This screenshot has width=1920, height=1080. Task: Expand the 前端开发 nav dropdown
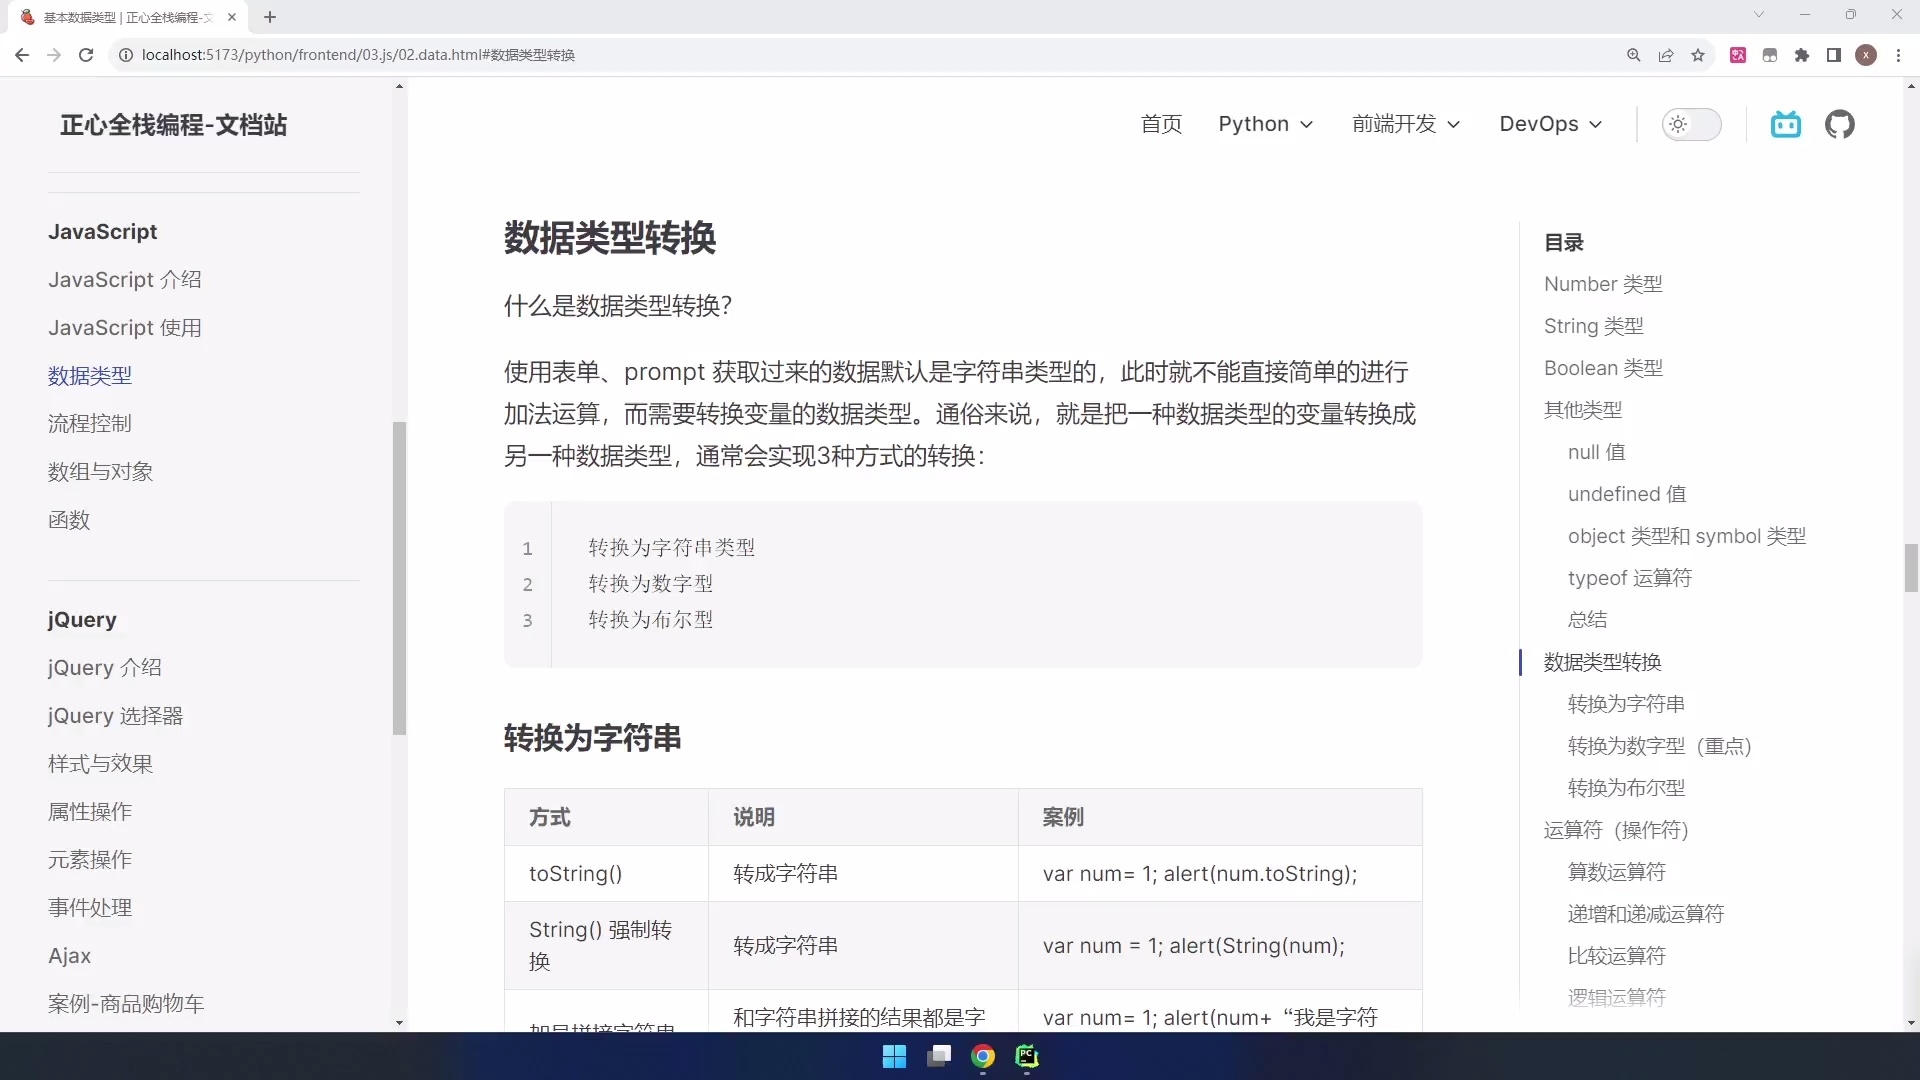click(x=1406, y=124)
